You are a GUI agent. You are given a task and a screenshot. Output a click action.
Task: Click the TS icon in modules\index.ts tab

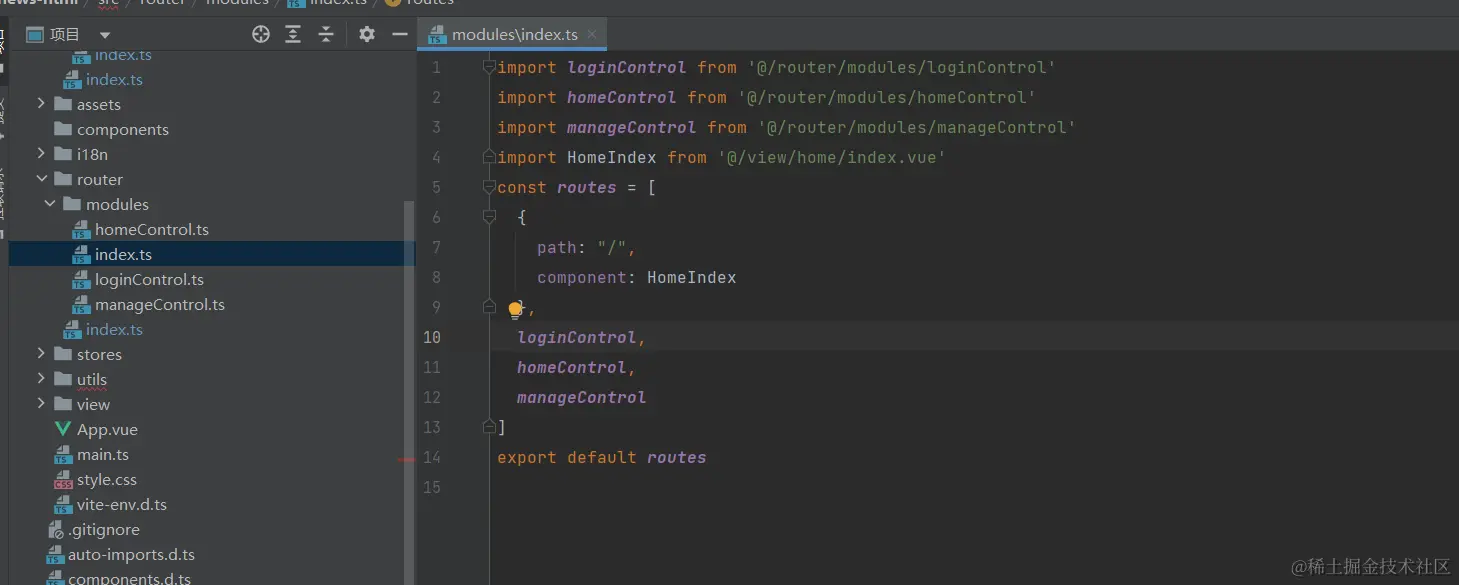(x=437, y=35)
